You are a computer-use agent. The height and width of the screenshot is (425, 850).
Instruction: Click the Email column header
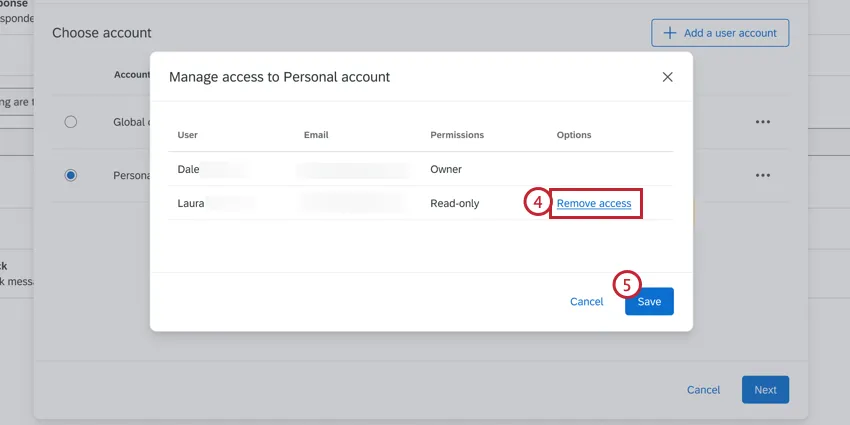coord(316,135)
